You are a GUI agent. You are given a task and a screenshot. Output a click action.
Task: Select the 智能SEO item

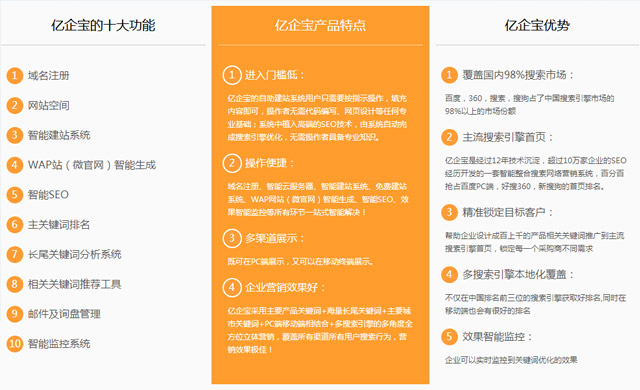pyautogui.click(x=48, y=195)
